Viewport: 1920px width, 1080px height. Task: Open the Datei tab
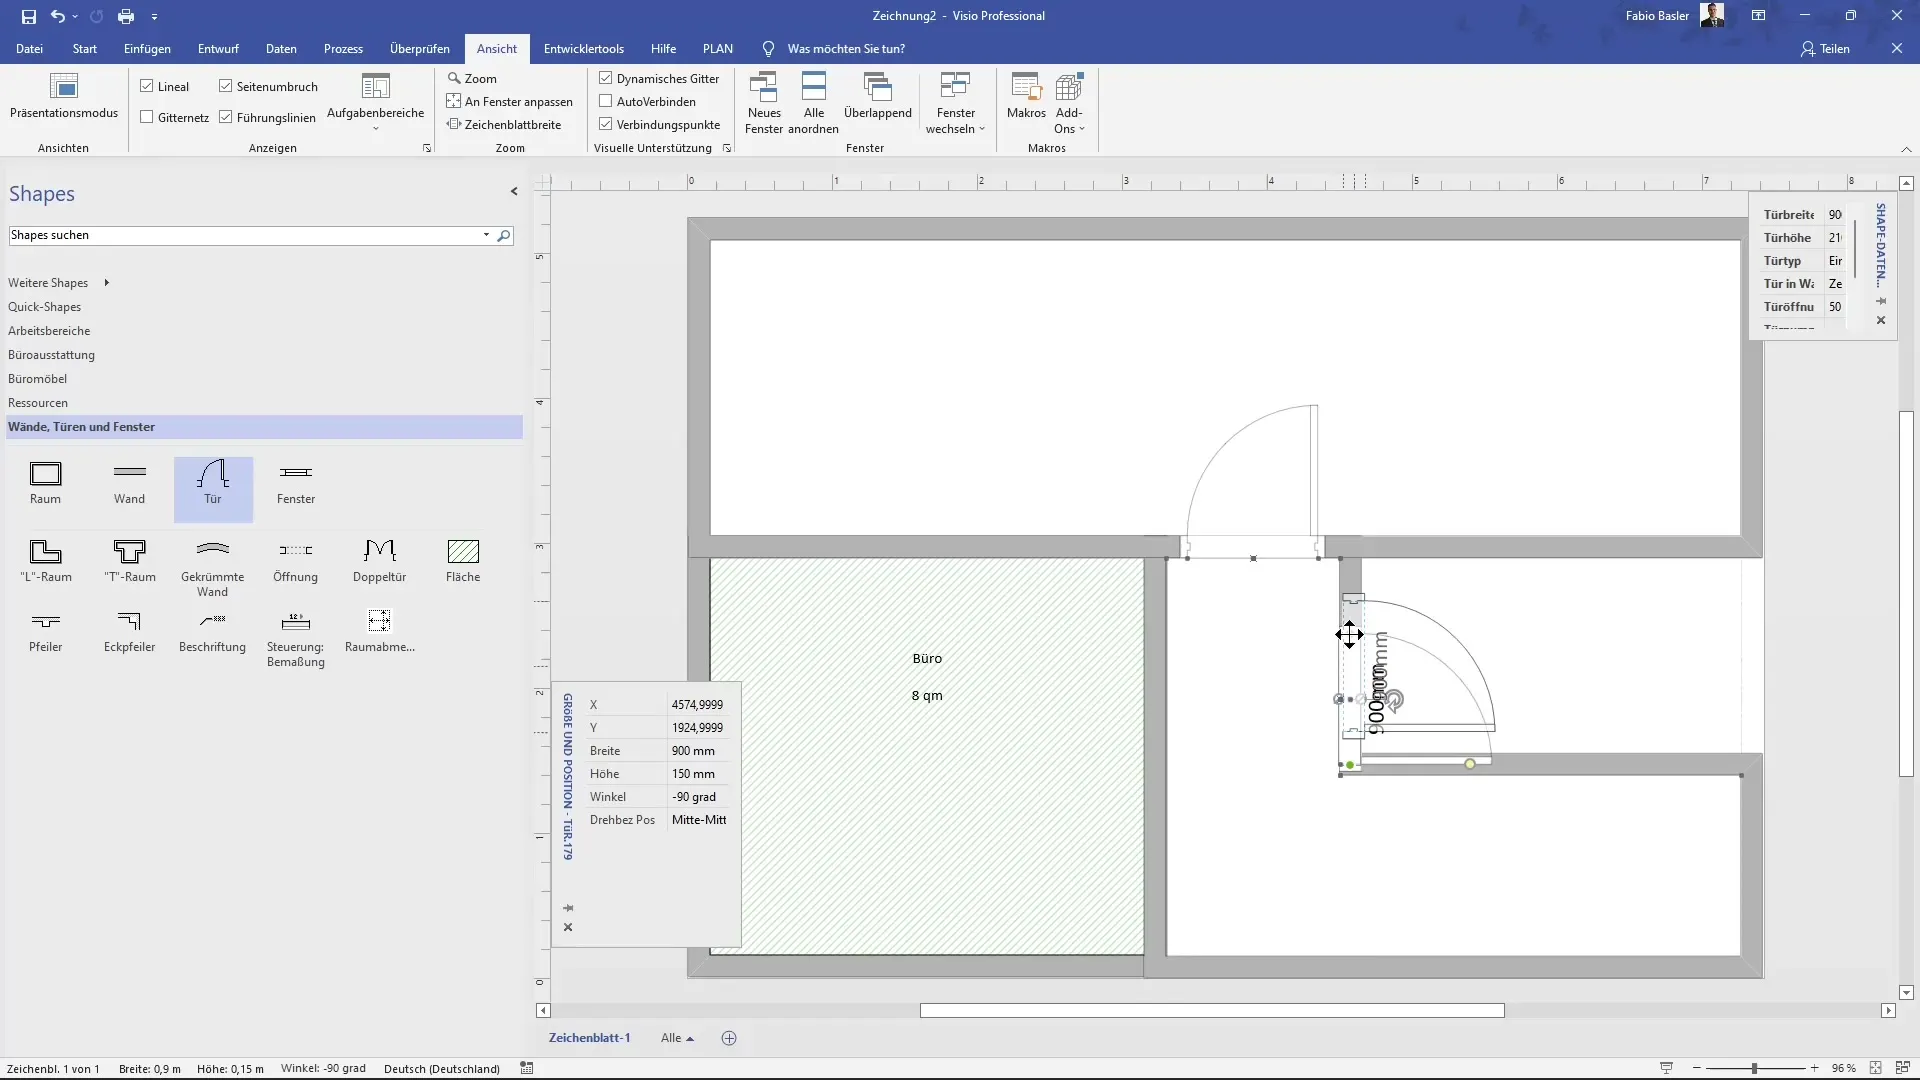coord(29,48)
